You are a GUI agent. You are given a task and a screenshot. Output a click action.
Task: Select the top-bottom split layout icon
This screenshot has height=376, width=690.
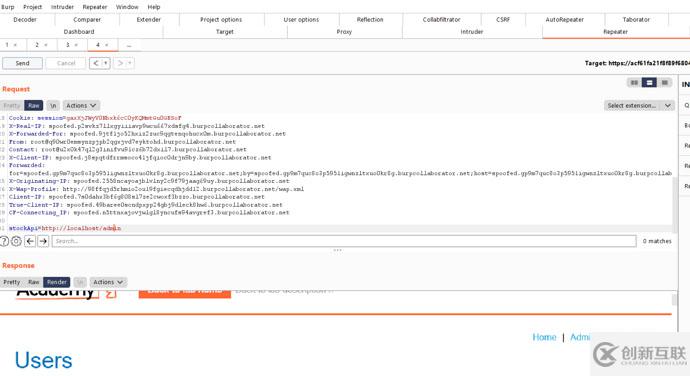(x=649, y=83)
